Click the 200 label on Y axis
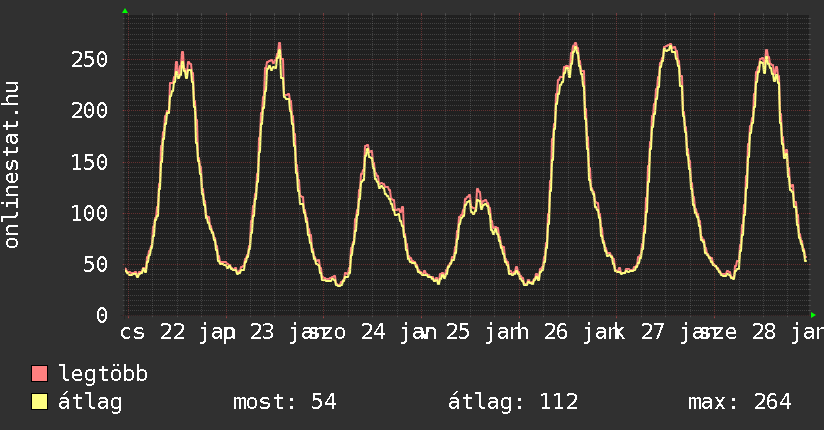 pyautogui.click(x=90, y=110)
